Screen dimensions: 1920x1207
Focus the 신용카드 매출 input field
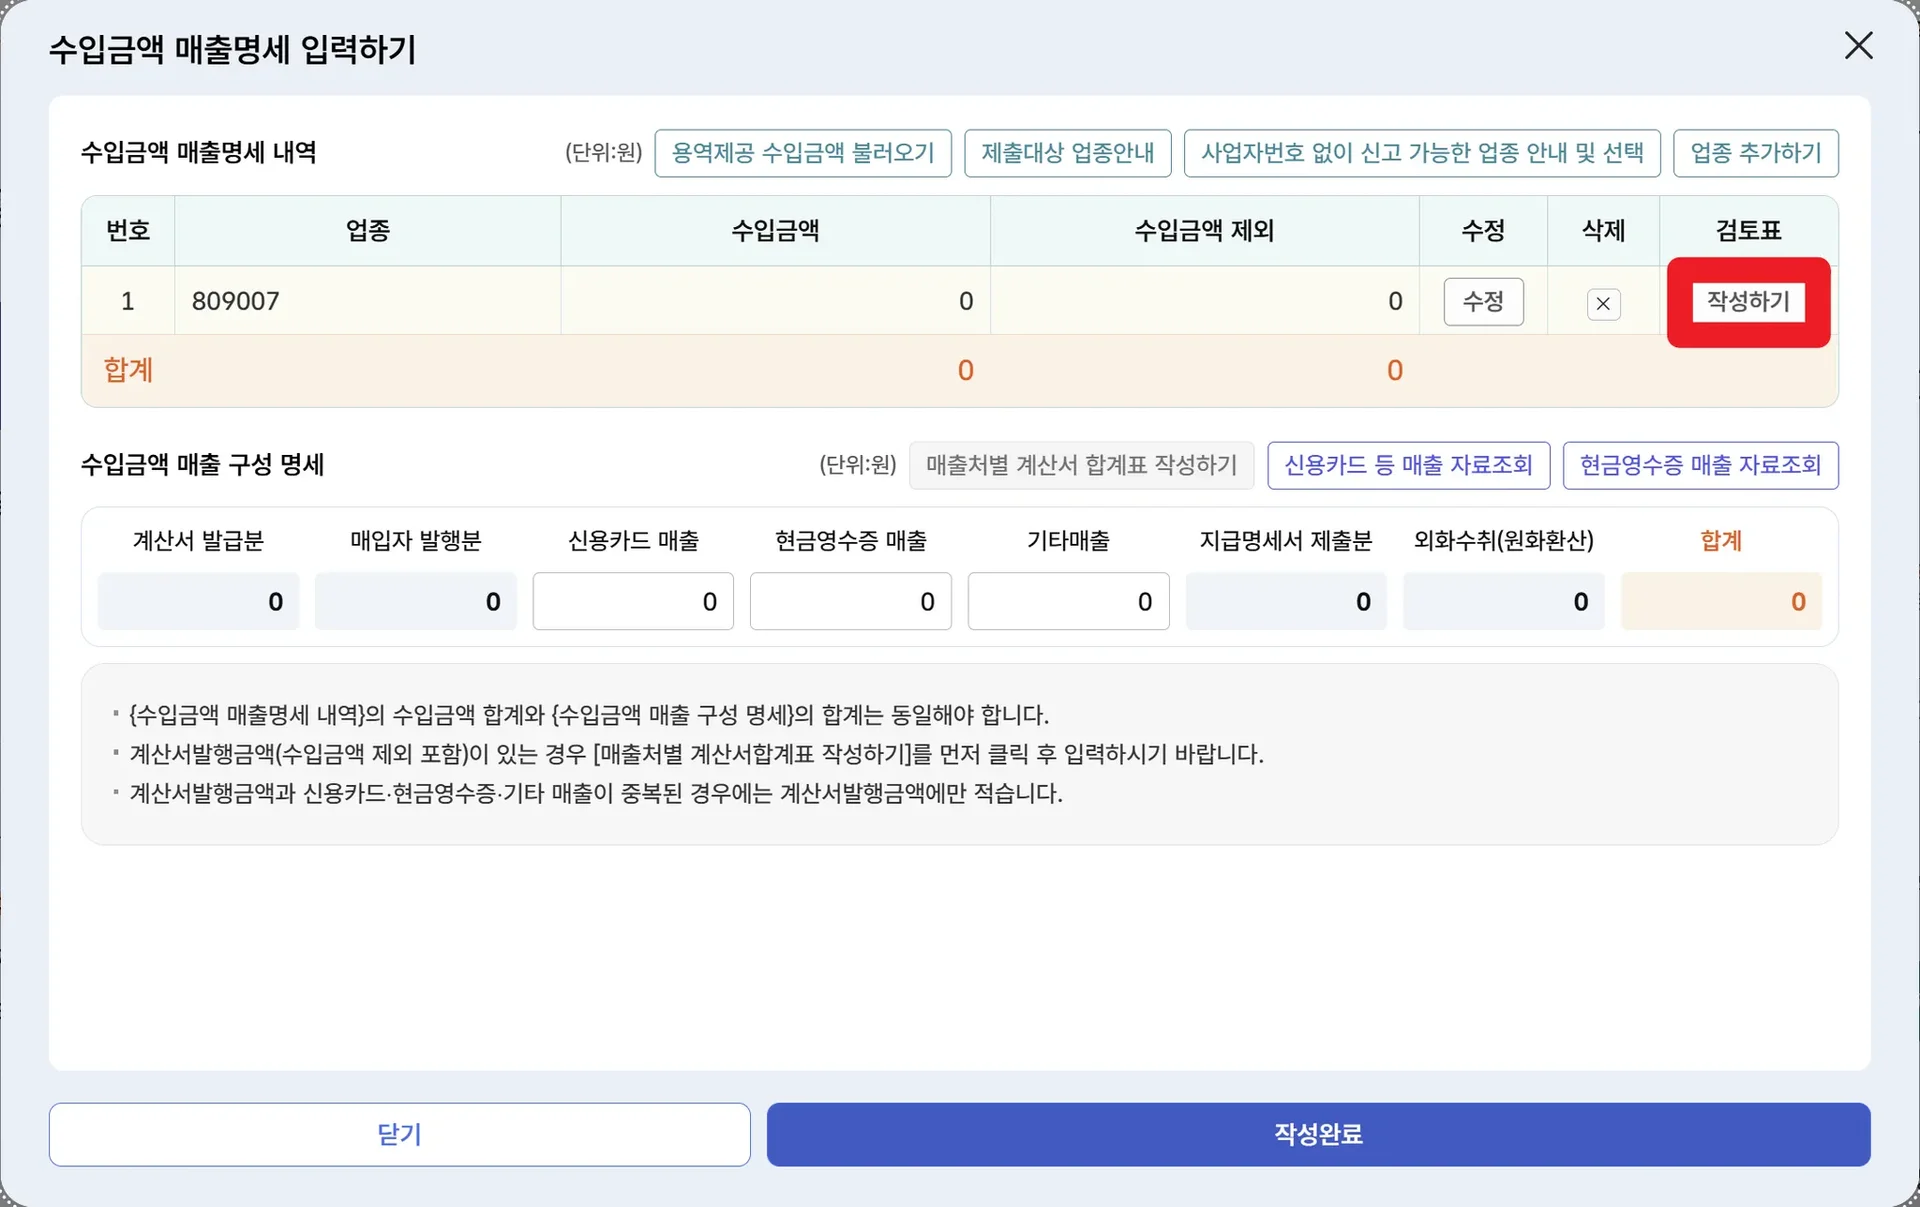tap(633, 601)
